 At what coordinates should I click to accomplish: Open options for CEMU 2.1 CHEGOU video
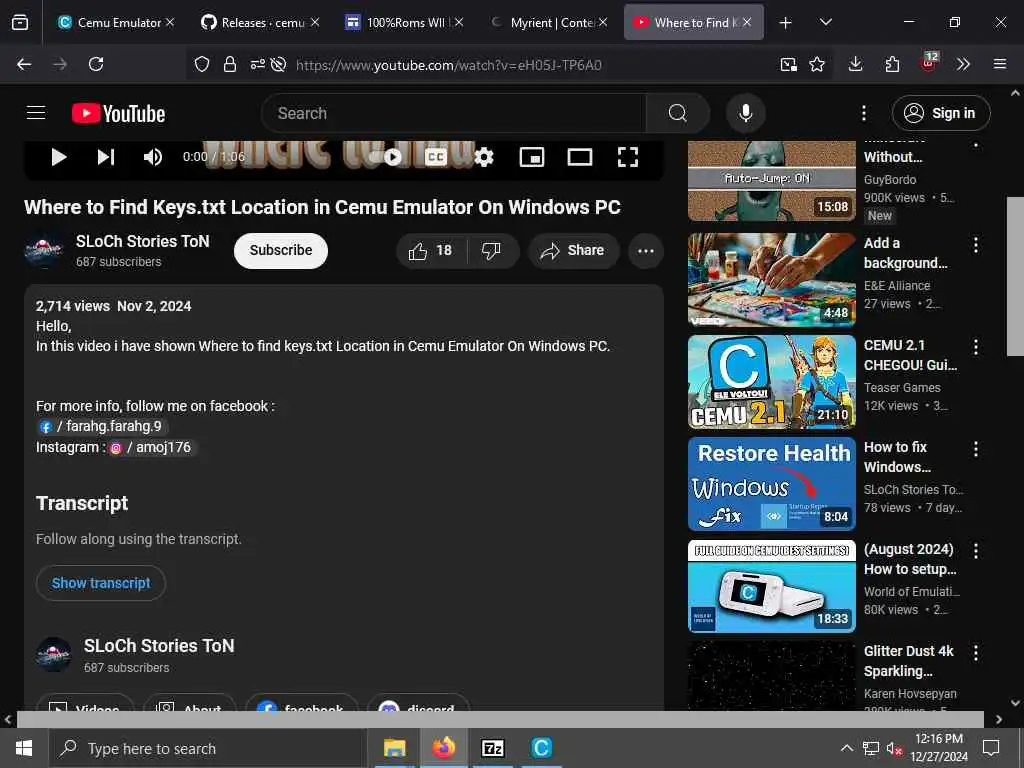pos(976,347)
